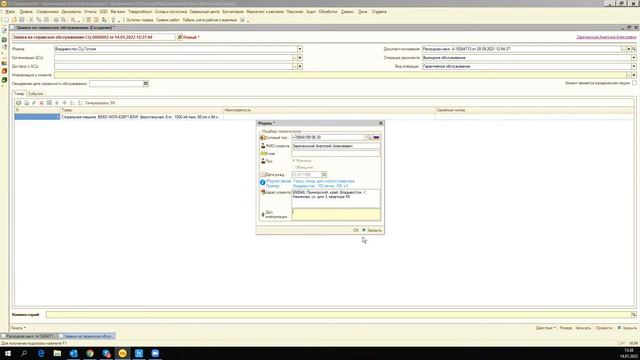The width and height of the screenshot is (640, 360).
Task: Open Действия dropdown at bottom
Action: [x=545, y=328]
